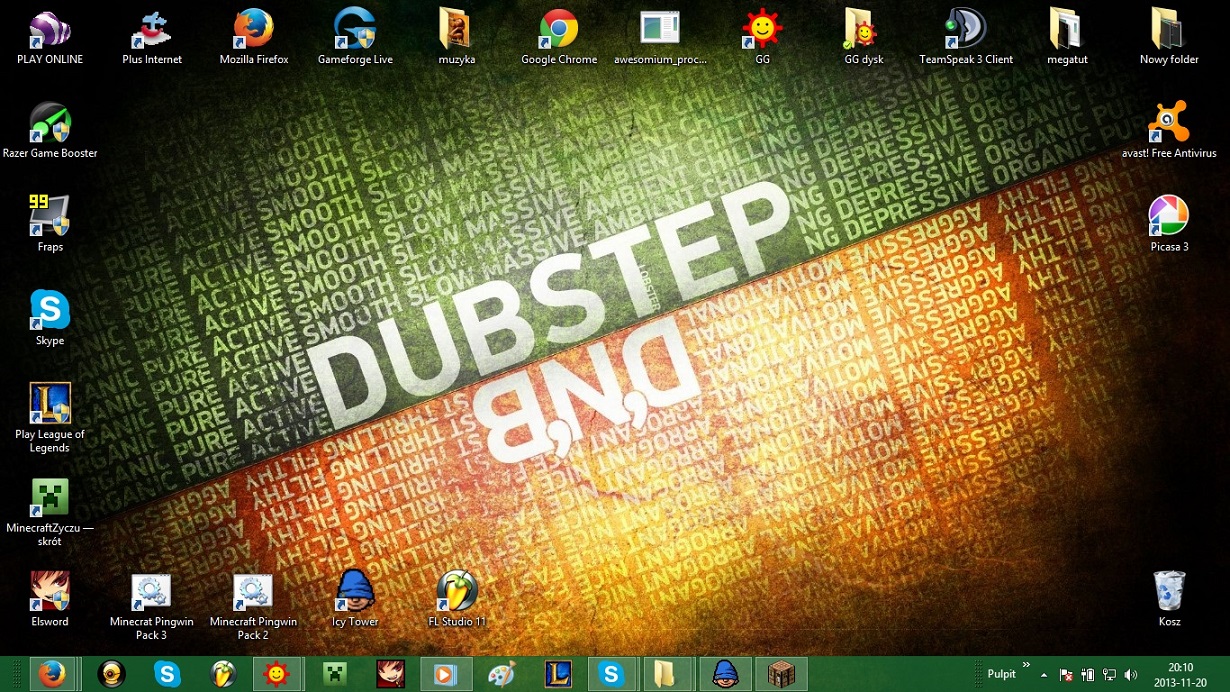Image resolution: width=1230 pixels, height=692 pixels.
Task: Open the Pulpit toolbar in taskbar
Action: [x=1002, y=675]
